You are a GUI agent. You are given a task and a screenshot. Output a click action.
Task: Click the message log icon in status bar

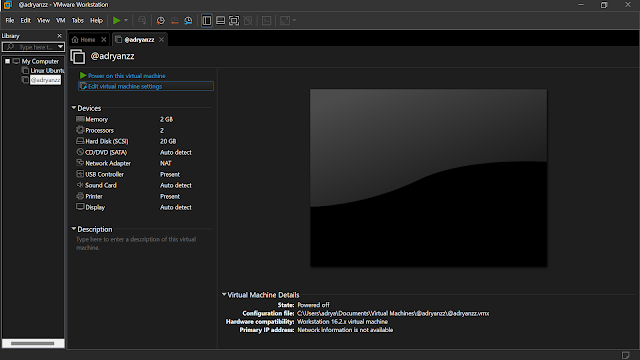pos(625,355)
